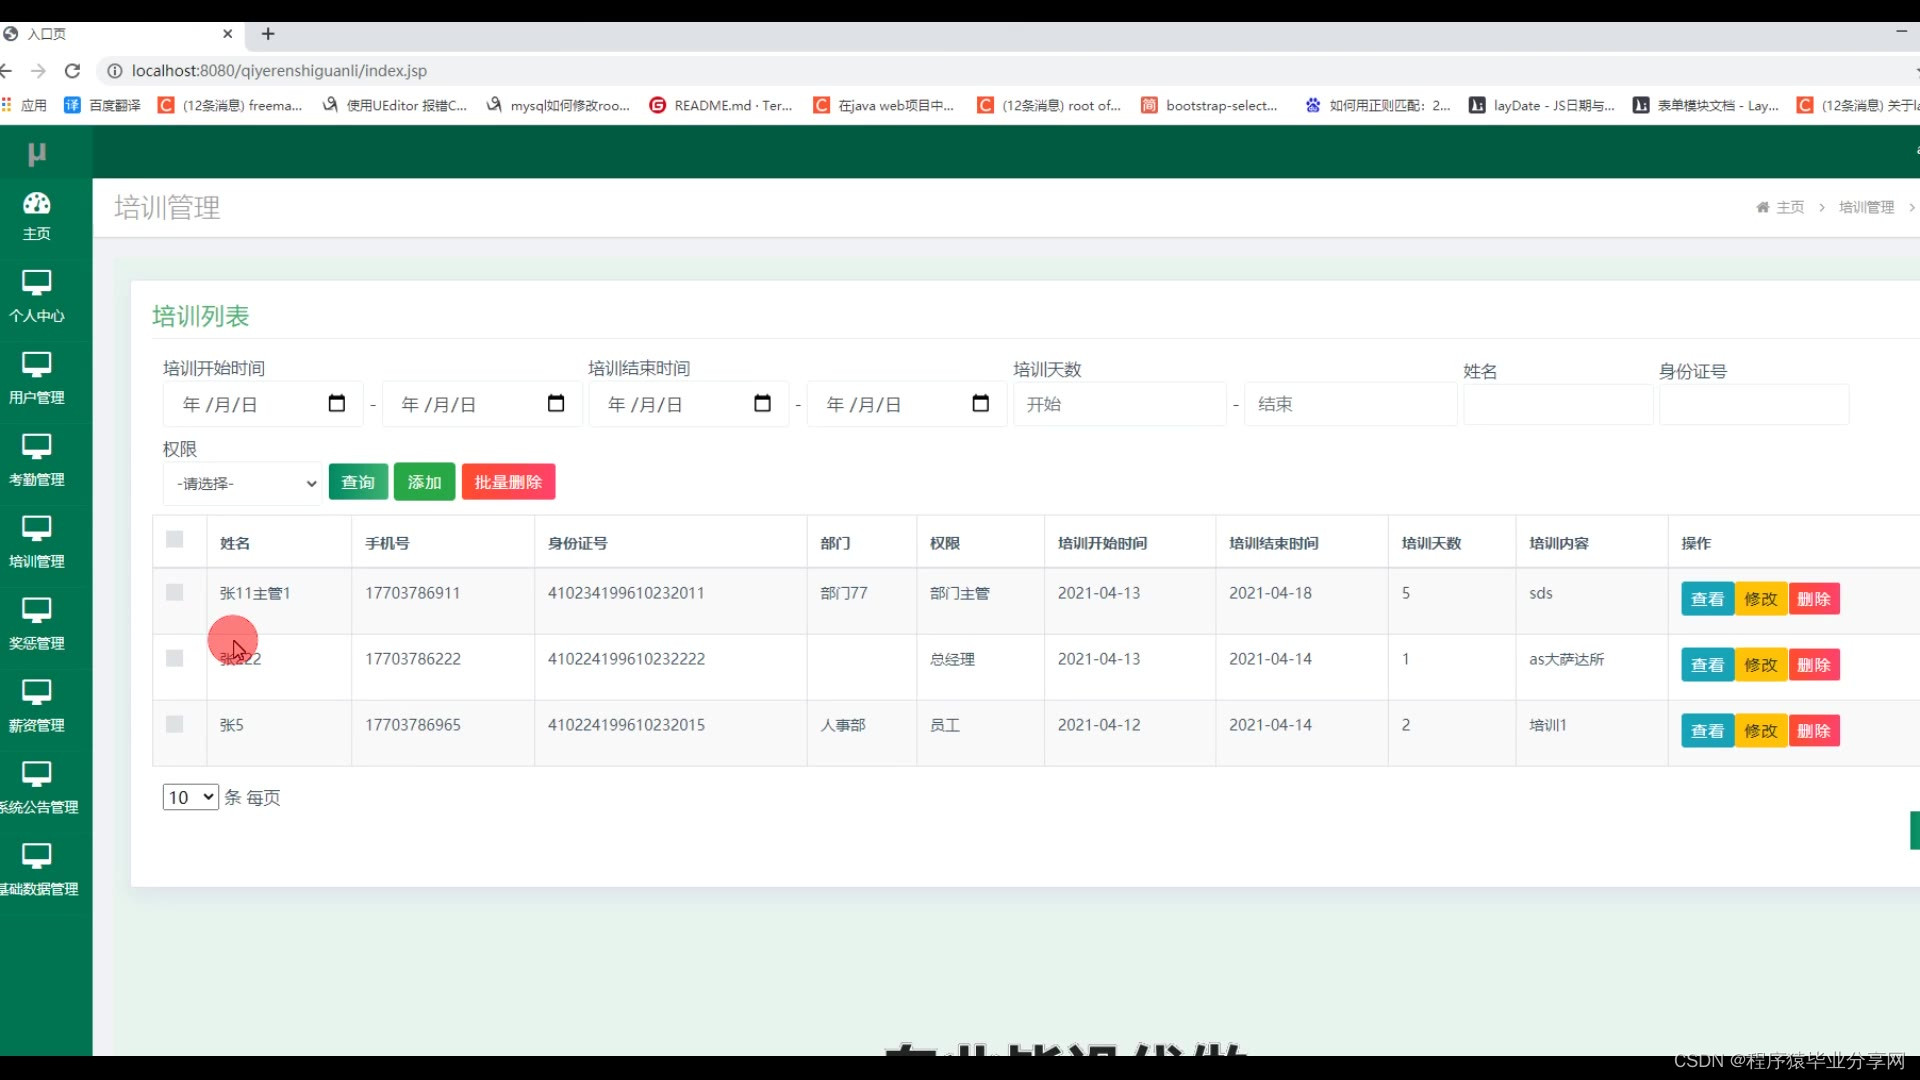Click the red 批量删除 button
Image resolution: width=1920 pixels, height=1080 pixels.
[x=508, y=482]
